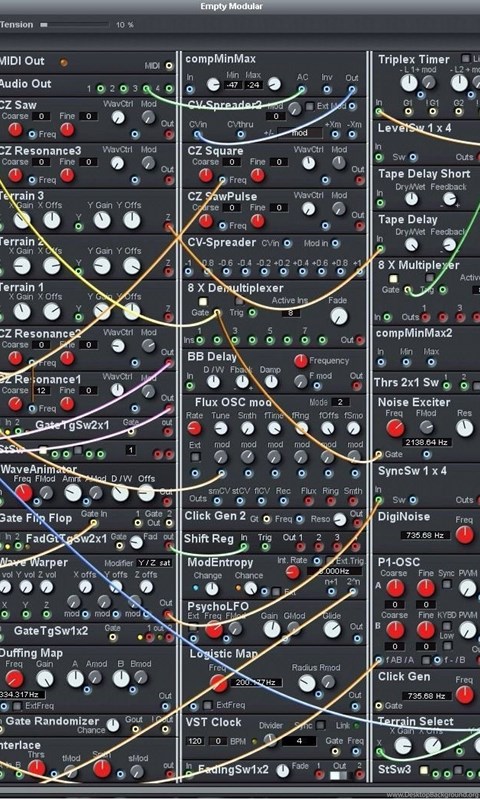Click the Gate Randomizer Gout jack
This screenshot has height=800, width=480.
click(134, 731)
